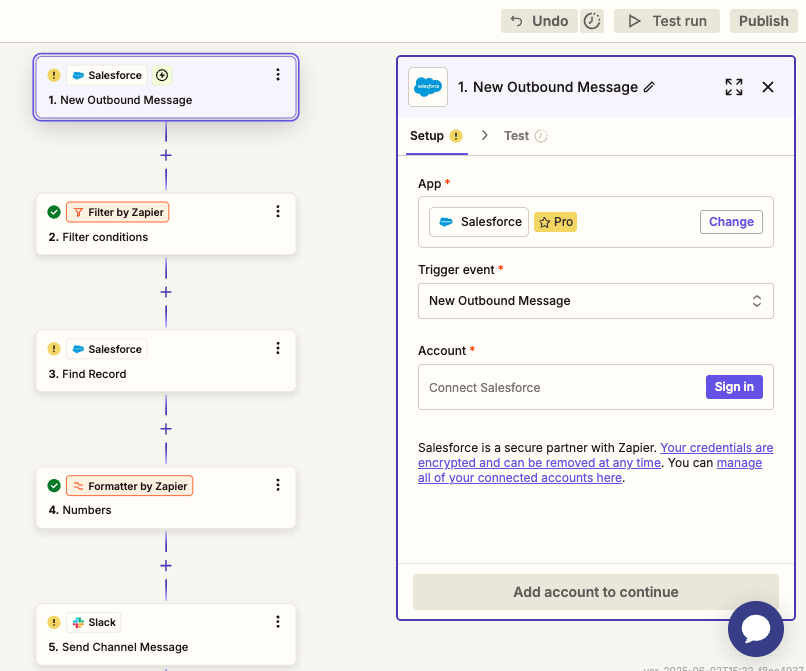
Task: Open Filter conditions step menu
Action: pos(278,211)
